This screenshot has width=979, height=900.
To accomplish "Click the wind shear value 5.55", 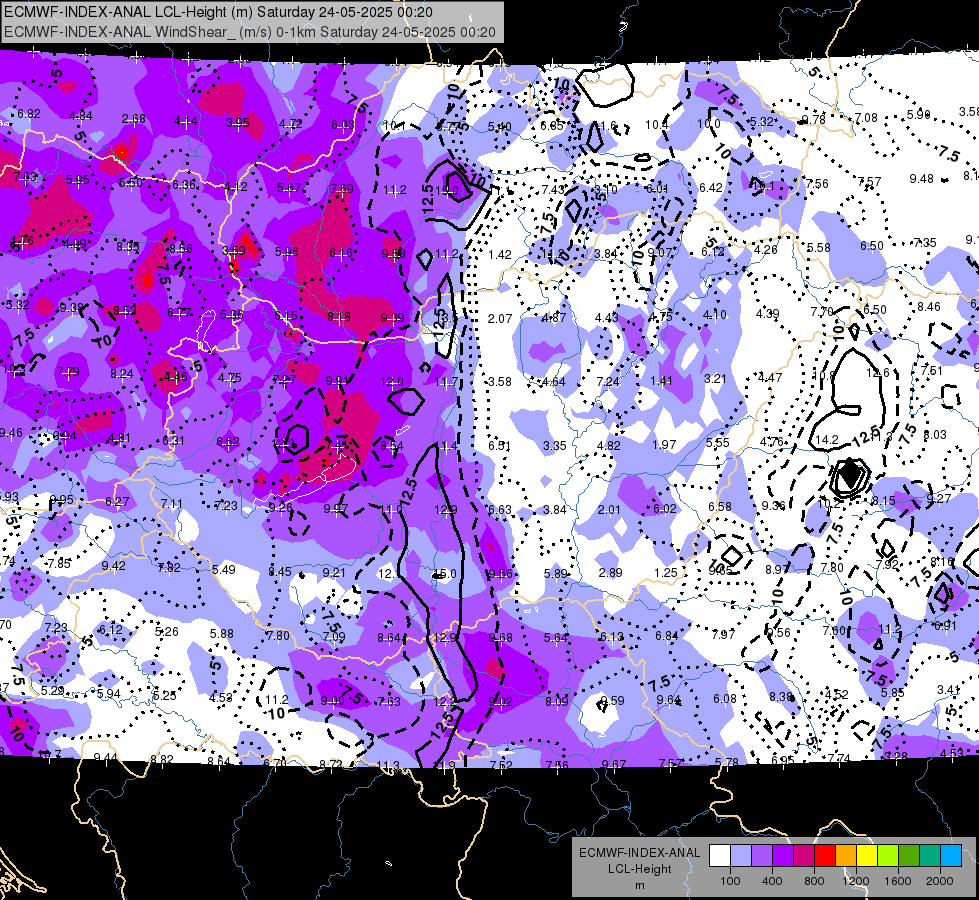I will click(x=717, y=442).
